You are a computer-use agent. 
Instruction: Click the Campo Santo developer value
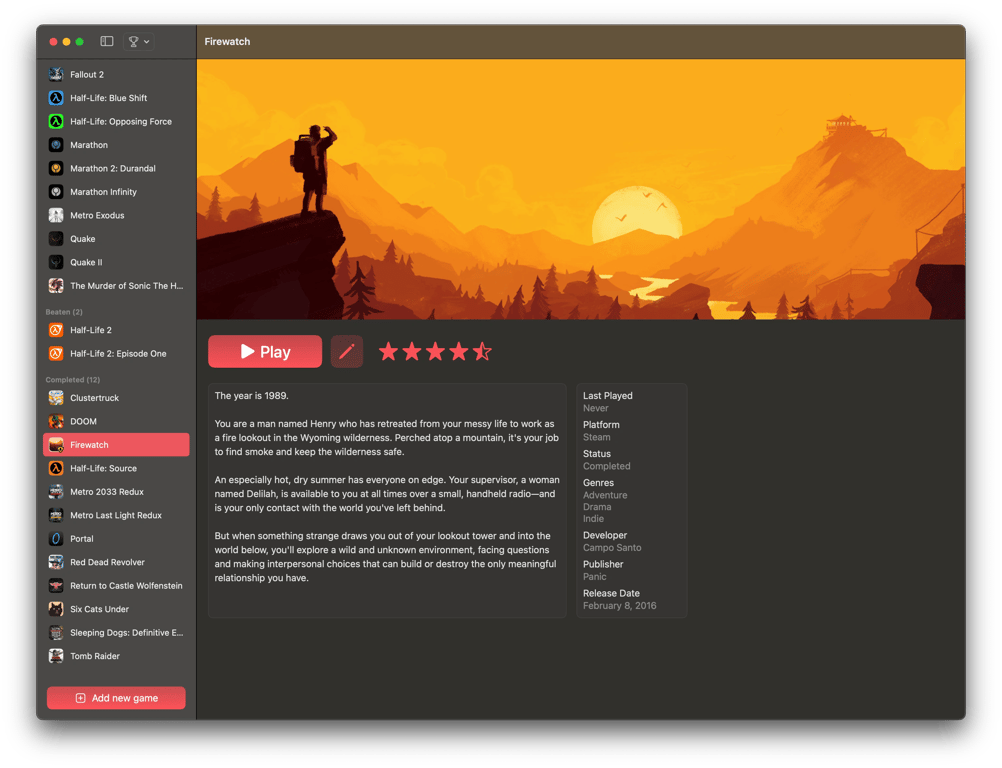coord(612,548)
